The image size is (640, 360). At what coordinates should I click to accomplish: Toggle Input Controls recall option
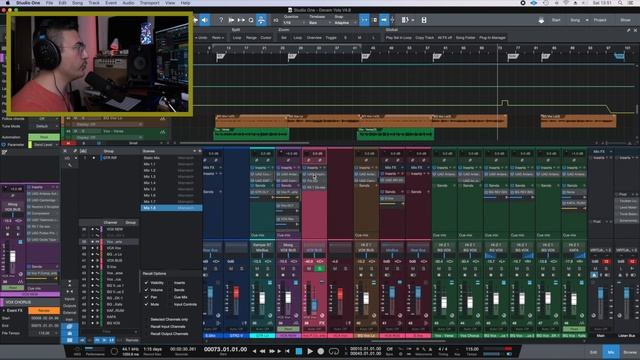point(185,304)
